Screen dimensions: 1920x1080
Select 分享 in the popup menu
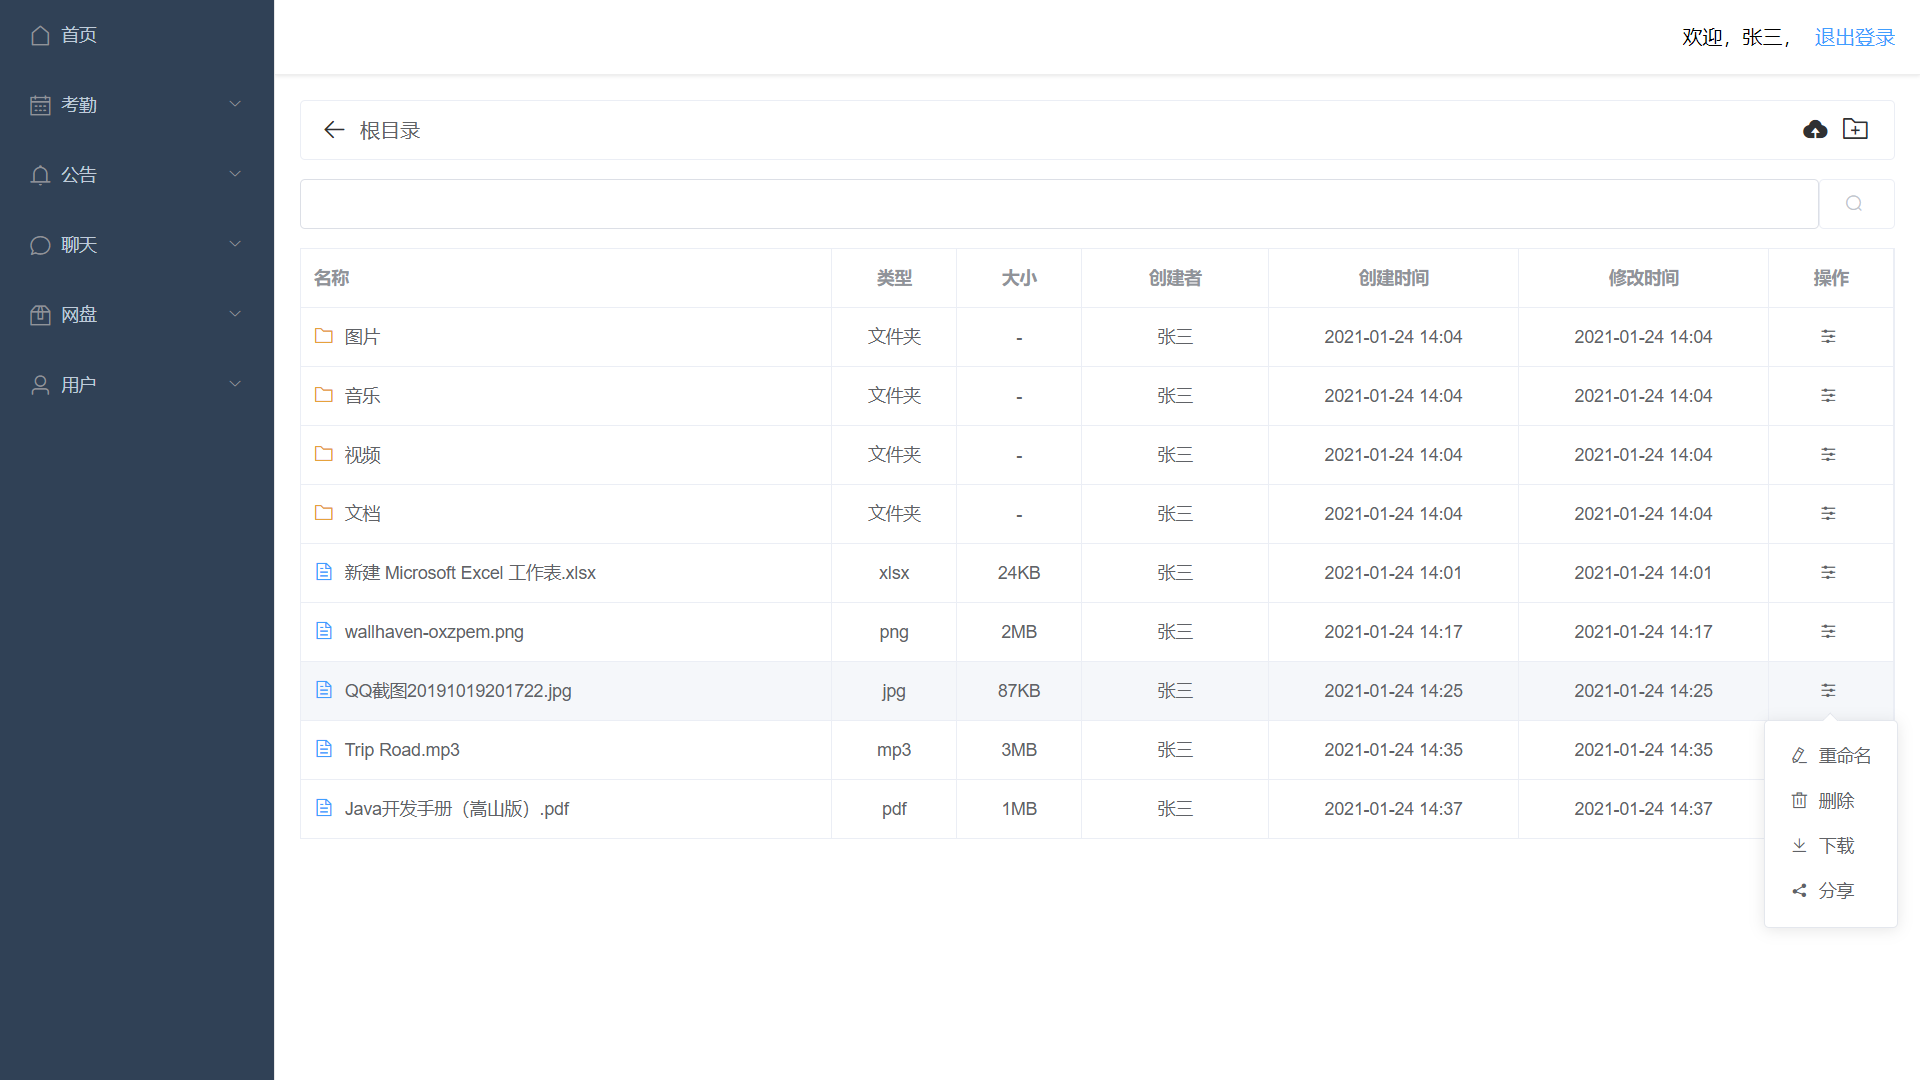(x=1835, y=891)
